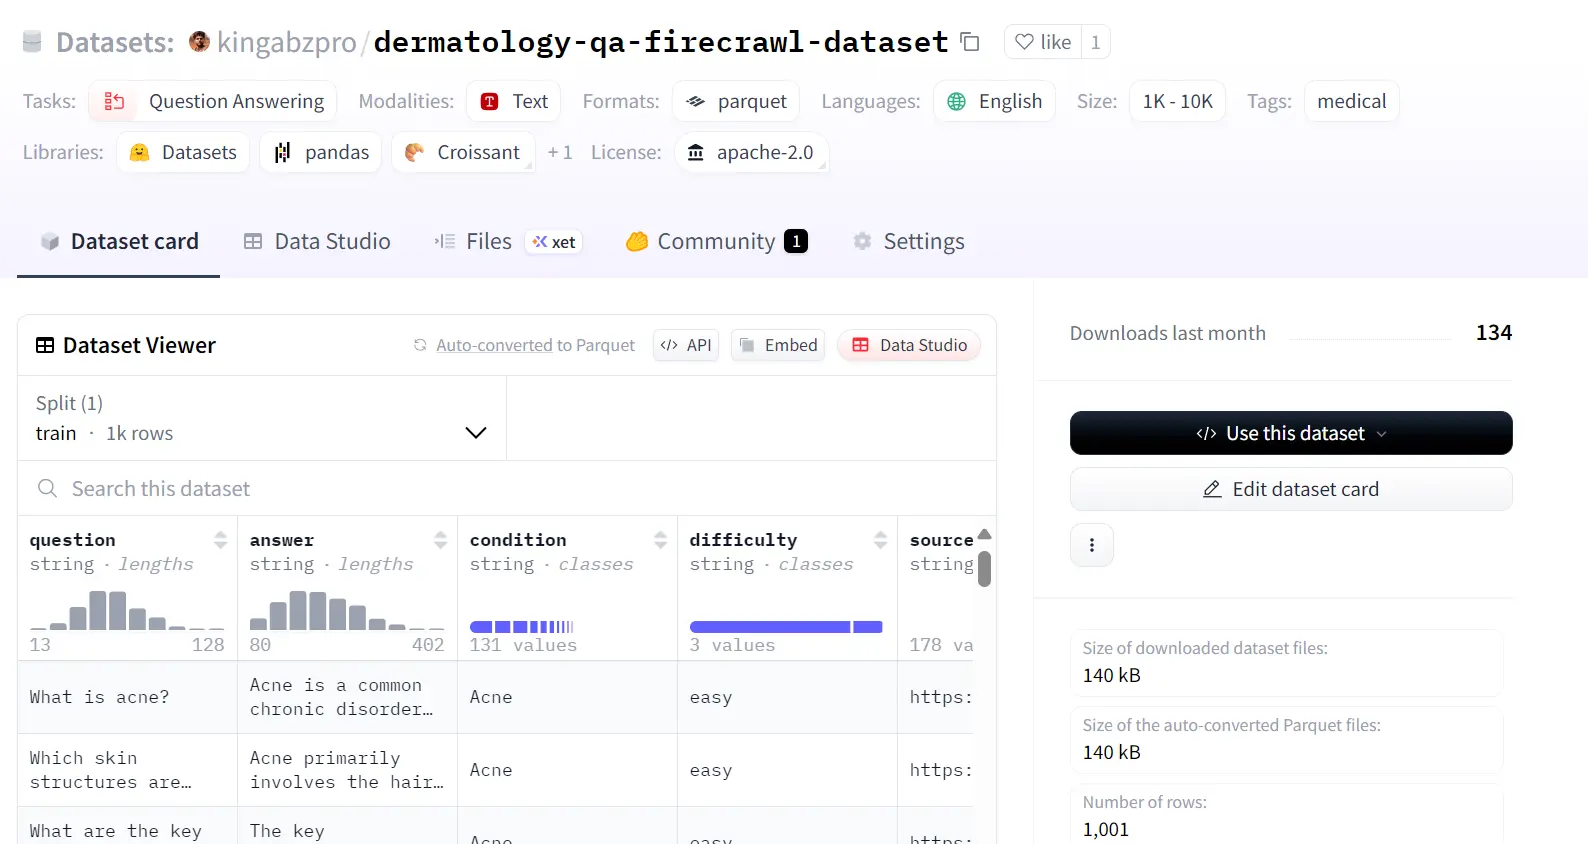Click the Embed button
Viewport: 1588px width, 844px height.
tap(778, 345)
